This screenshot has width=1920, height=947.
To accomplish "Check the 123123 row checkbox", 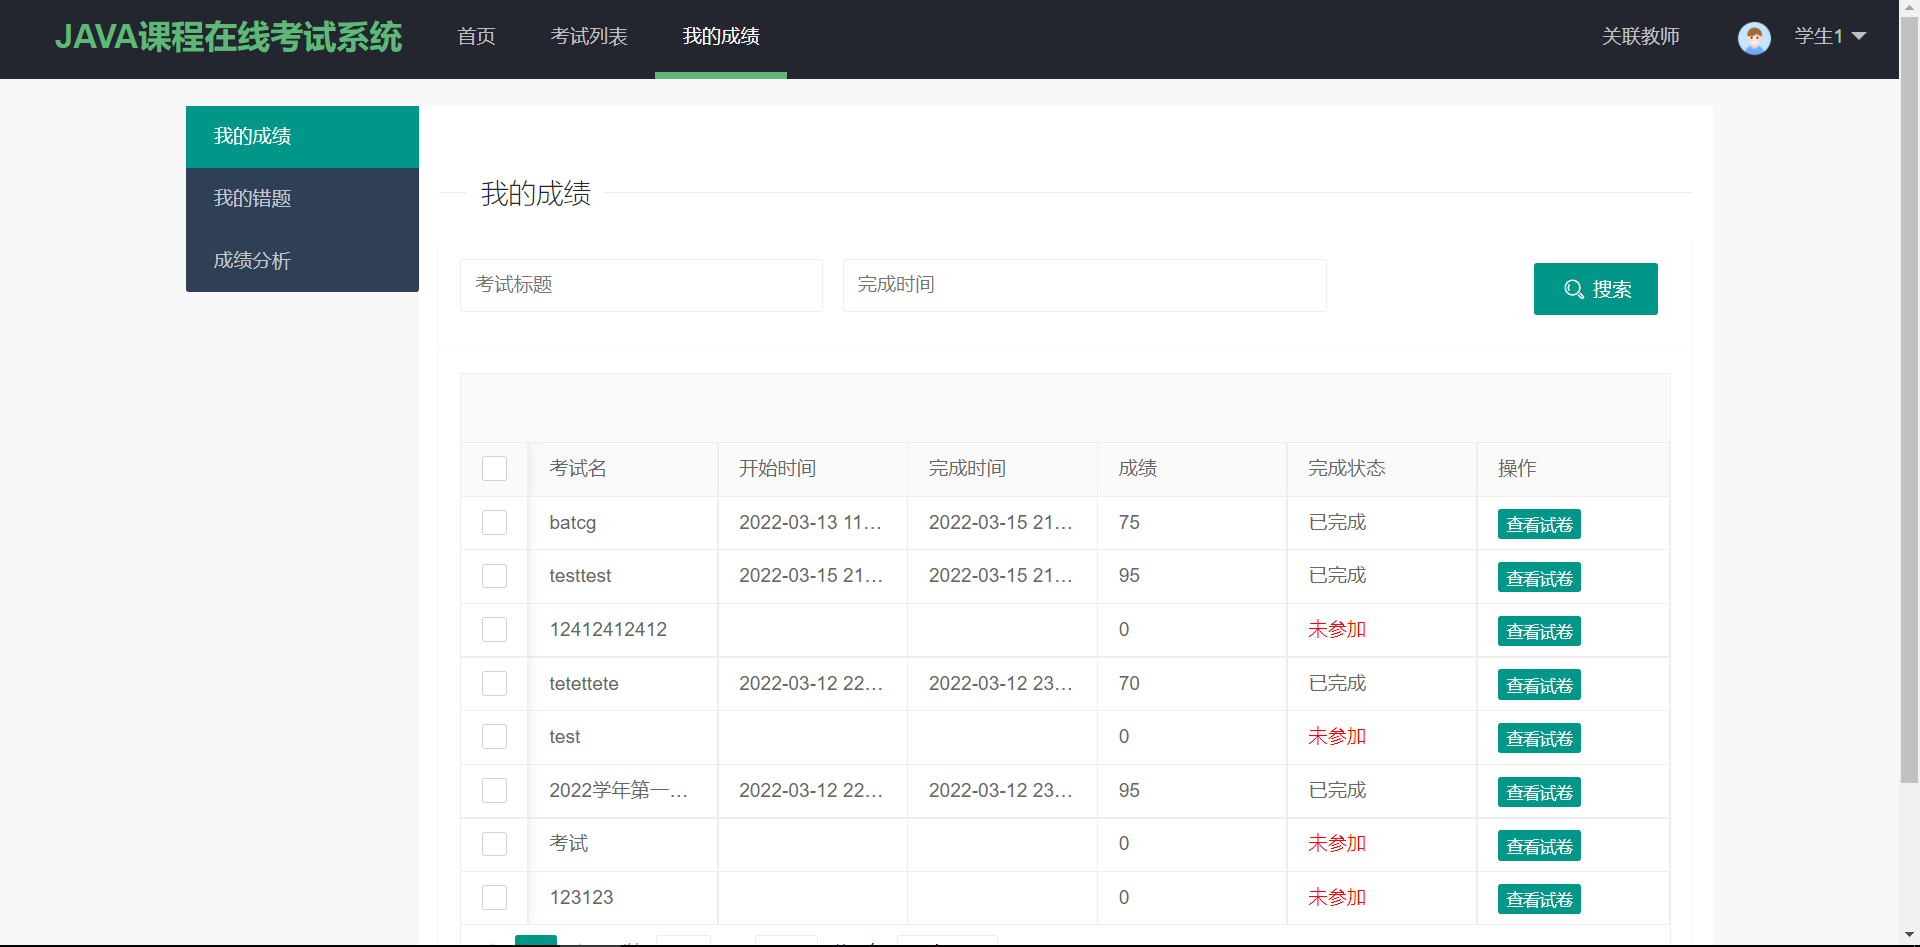I will pyautogui.click(x=494, y=898).
